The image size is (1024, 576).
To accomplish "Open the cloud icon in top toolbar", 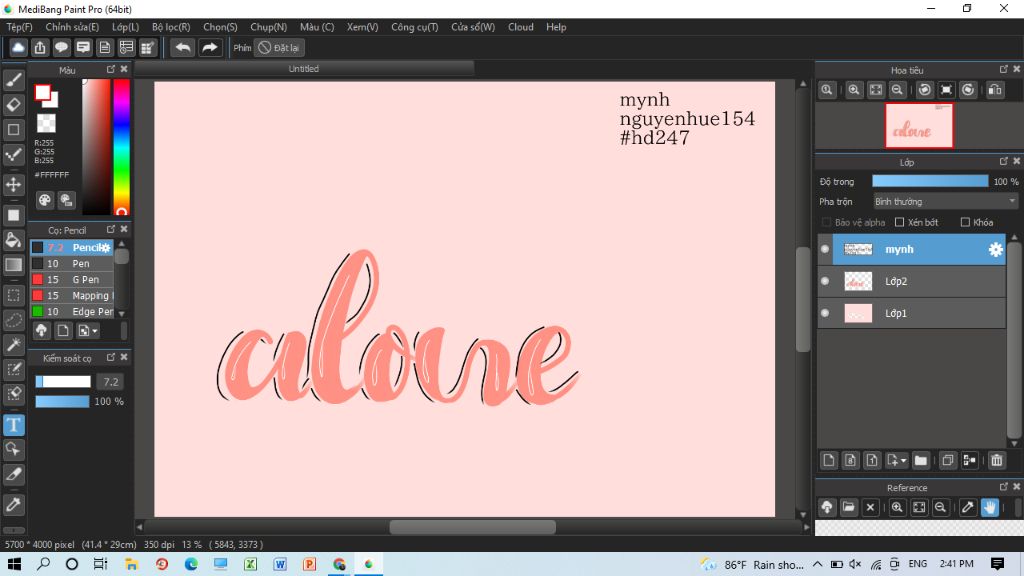I will 18,48.
